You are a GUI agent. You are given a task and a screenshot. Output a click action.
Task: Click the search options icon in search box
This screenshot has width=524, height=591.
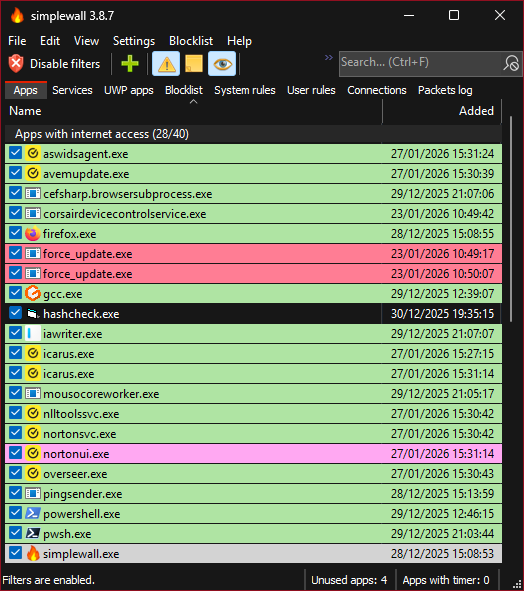[511, 63]
